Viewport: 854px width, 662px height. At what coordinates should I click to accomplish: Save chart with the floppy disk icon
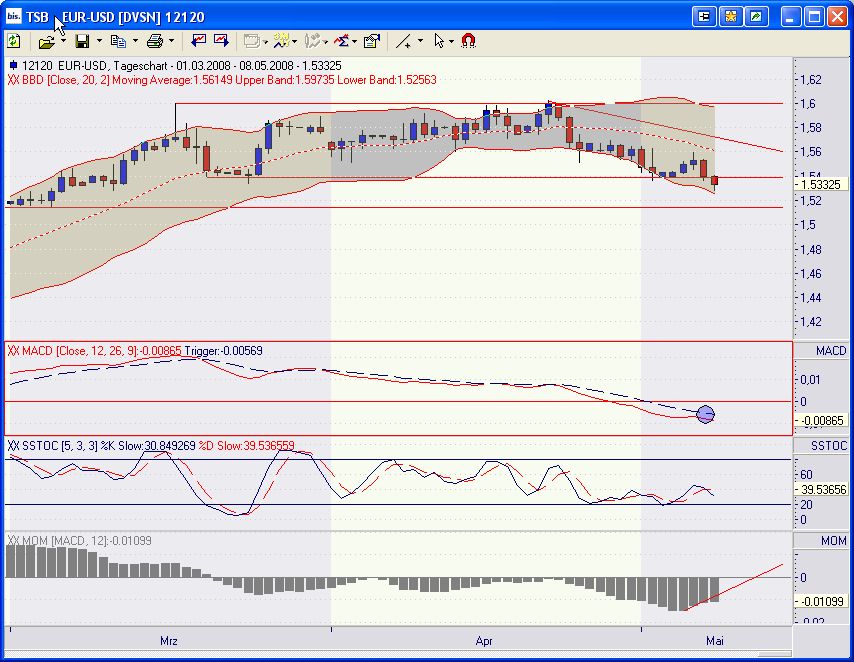pos(82,41)
